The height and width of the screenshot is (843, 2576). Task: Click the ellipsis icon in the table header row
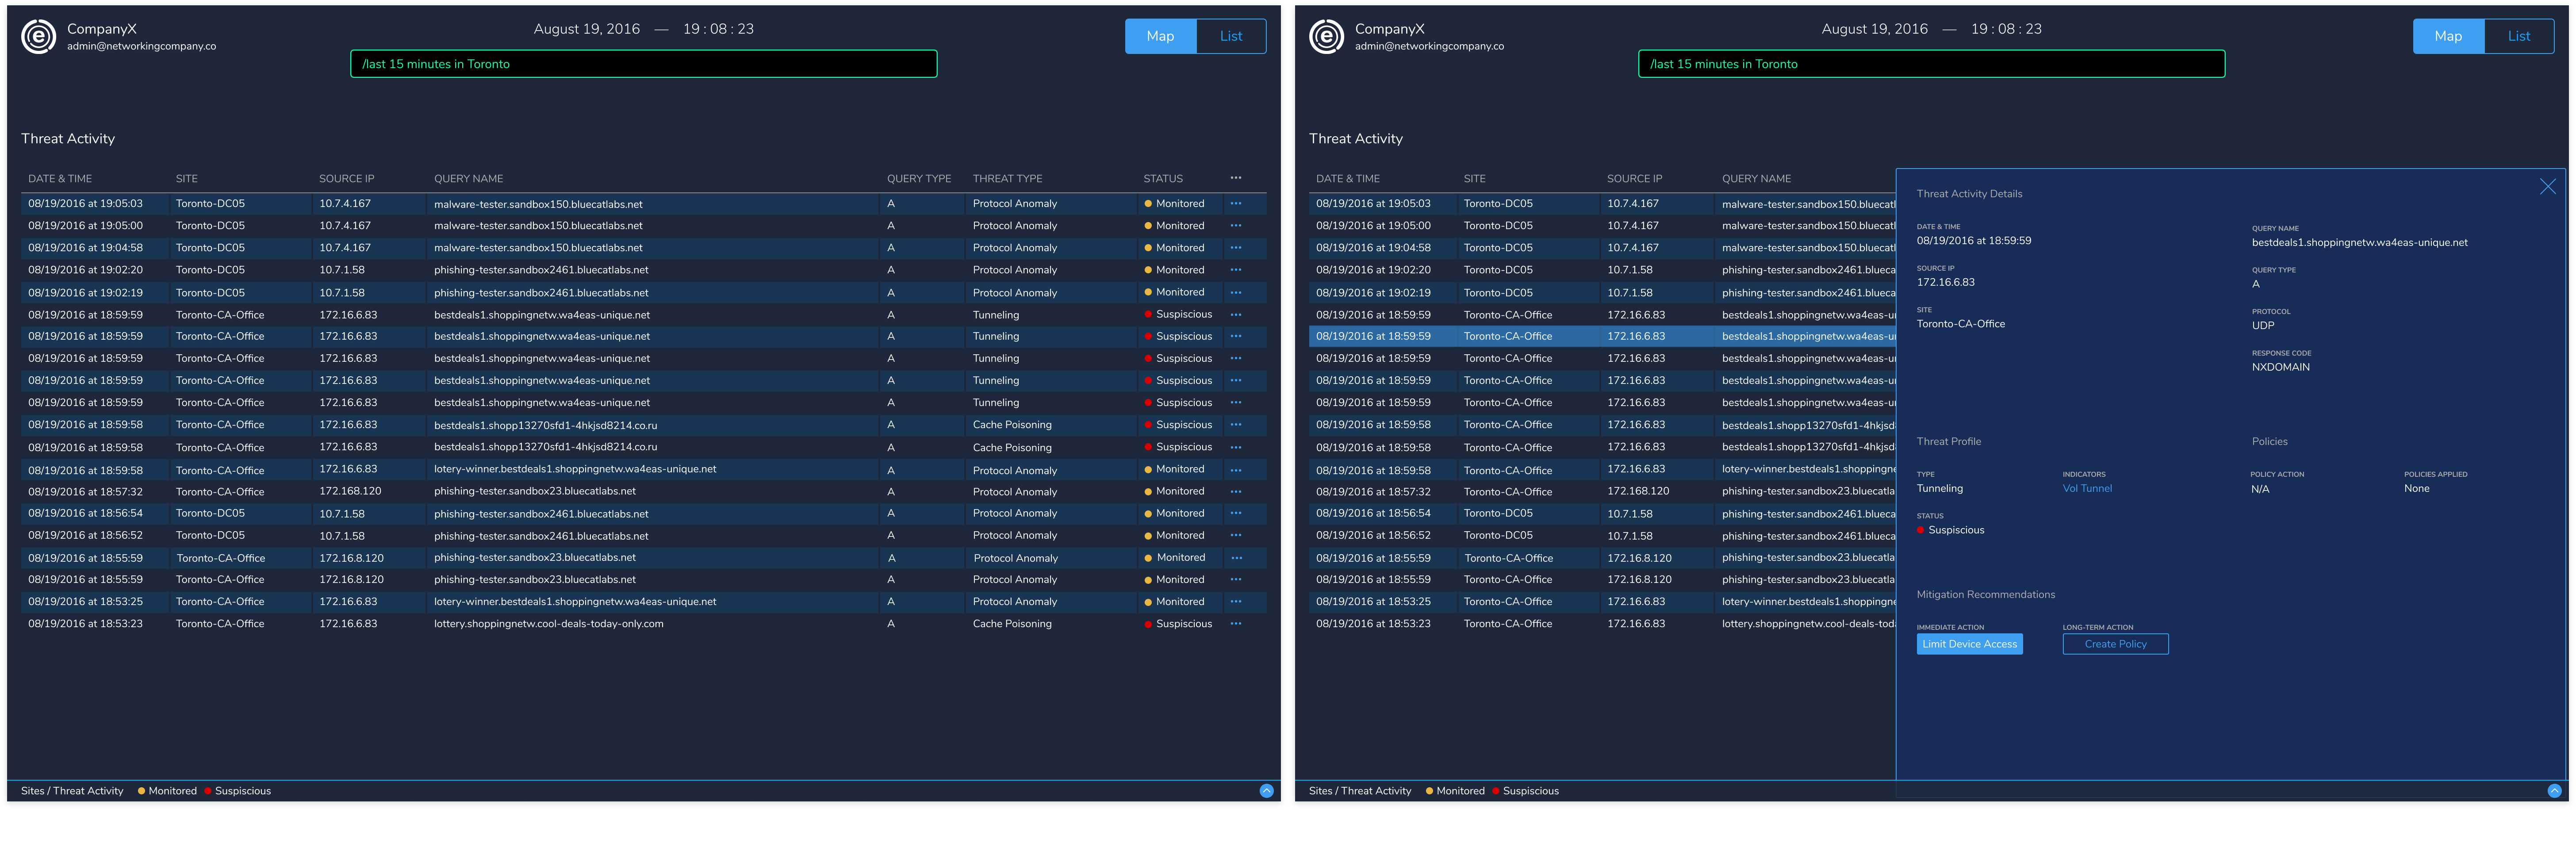pyautogui.click(x=1236, y=177)
